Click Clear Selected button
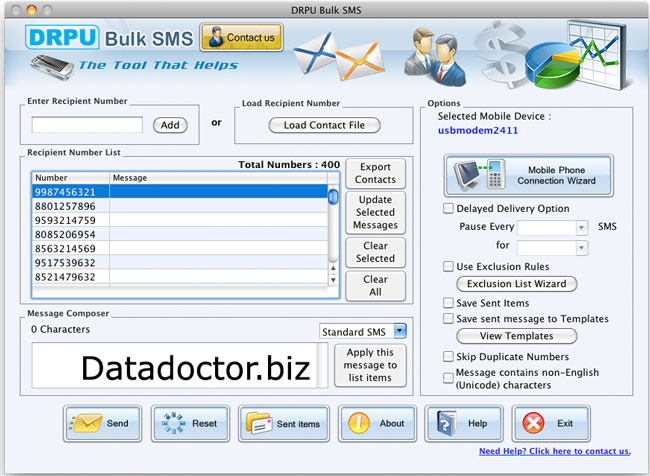650x476 pixels. click(x=375, y=252)
